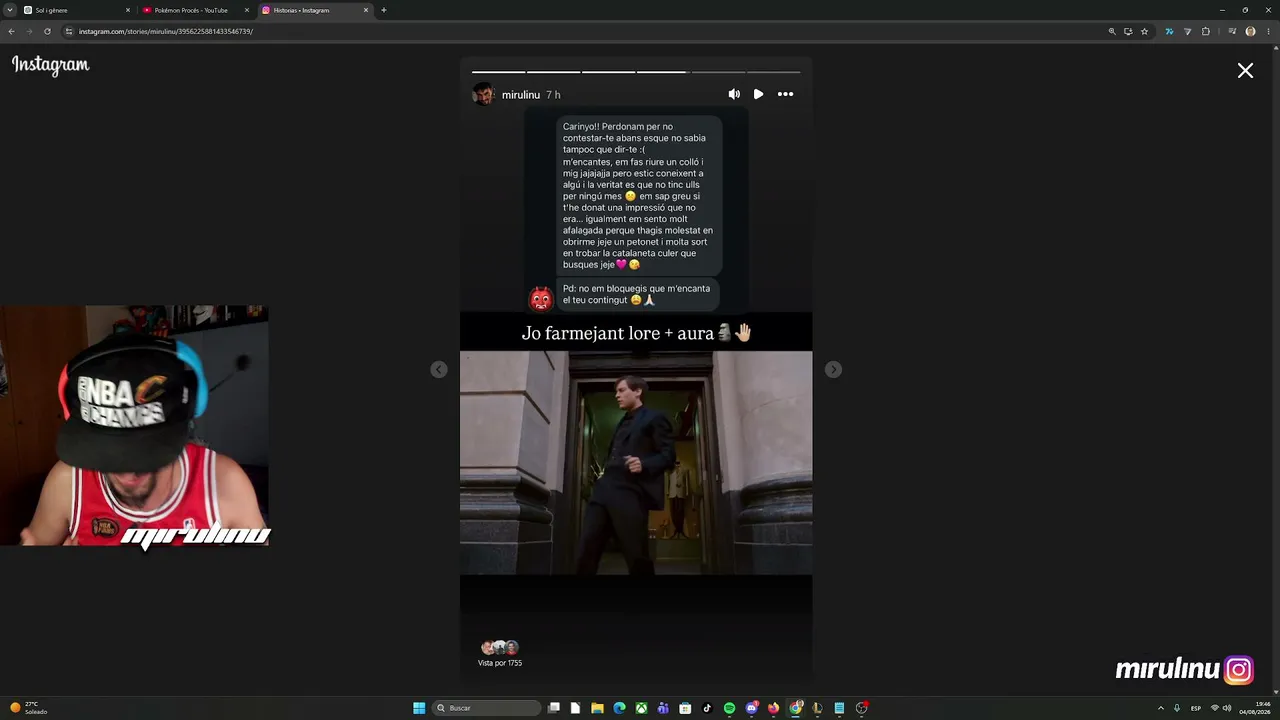
Task: Open File Explorer from the taskbar
Action: pyautogui.click(x=598, y=708)
